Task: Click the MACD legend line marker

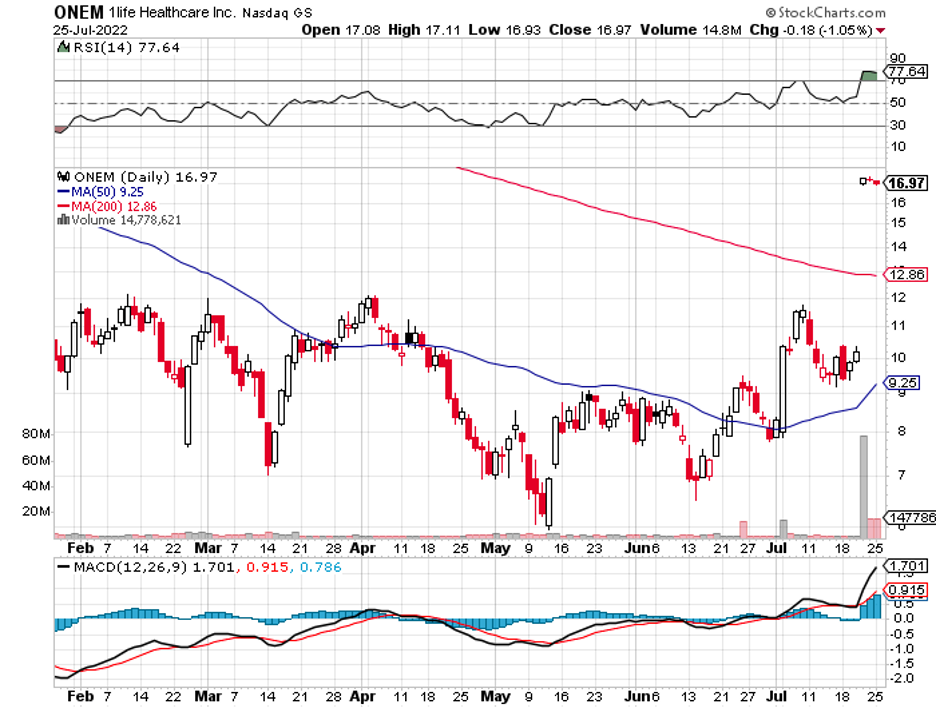Action: pos(64,568)
